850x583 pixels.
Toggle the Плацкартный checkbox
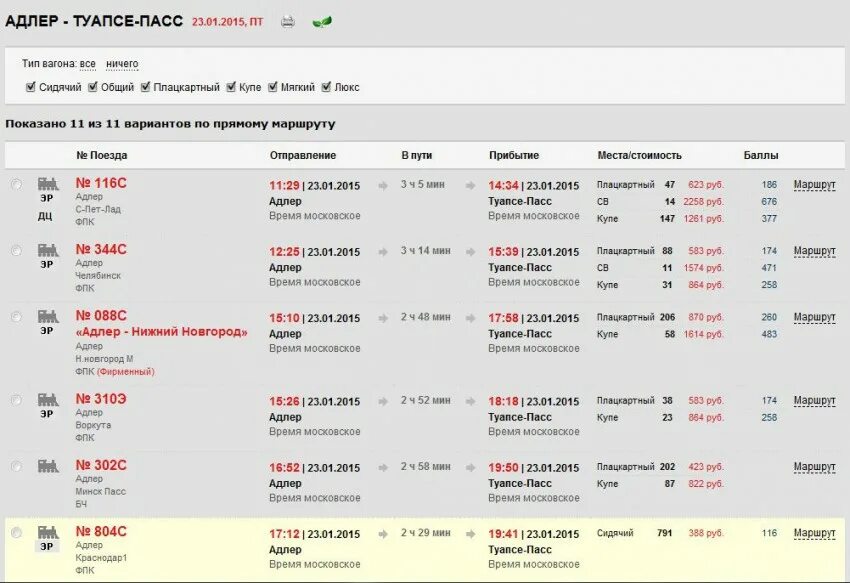(145, 87)
